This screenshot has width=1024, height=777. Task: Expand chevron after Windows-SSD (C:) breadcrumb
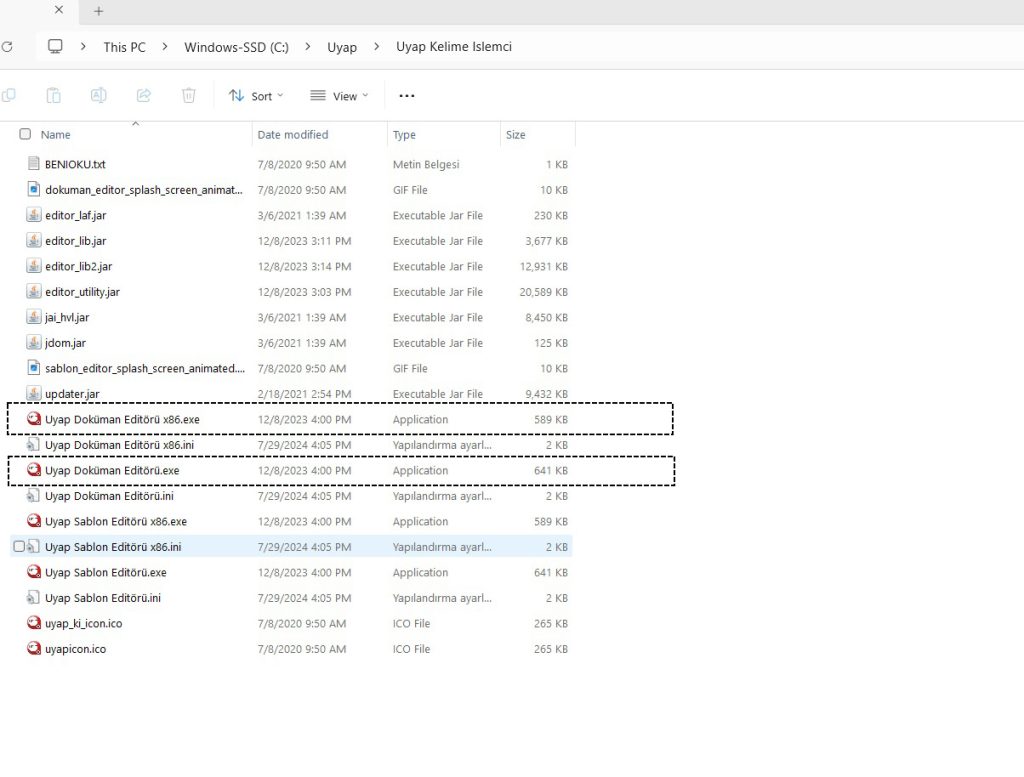308,47
